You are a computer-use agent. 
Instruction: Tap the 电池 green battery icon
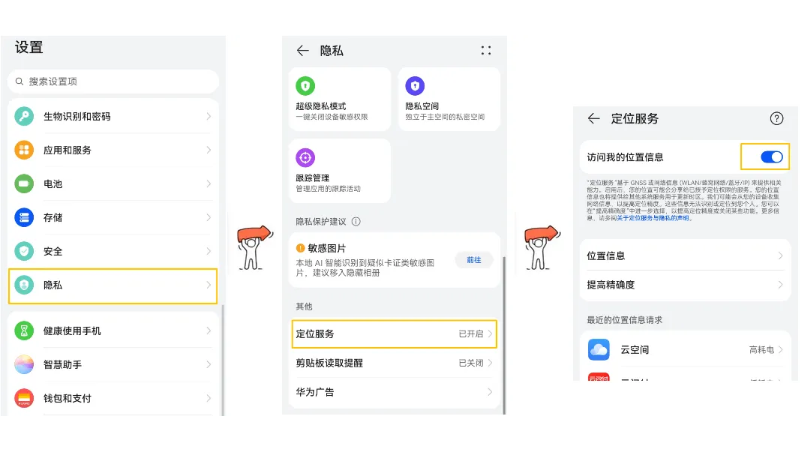tap(24, 184)
